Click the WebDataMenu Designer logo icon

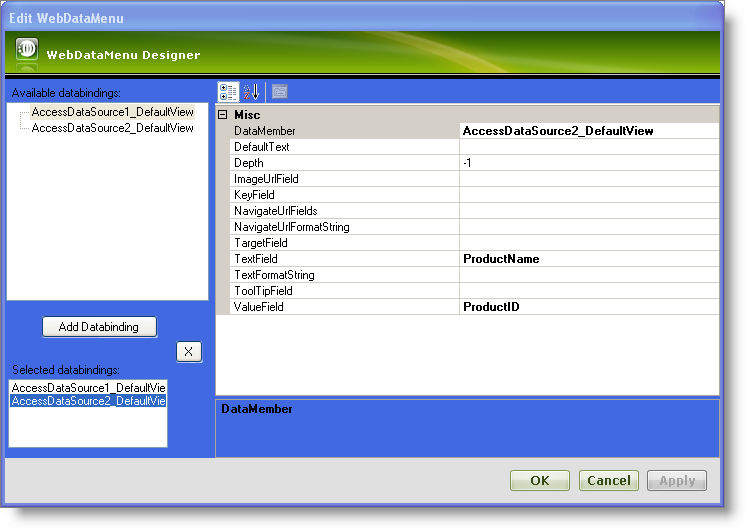click(27, 49)
